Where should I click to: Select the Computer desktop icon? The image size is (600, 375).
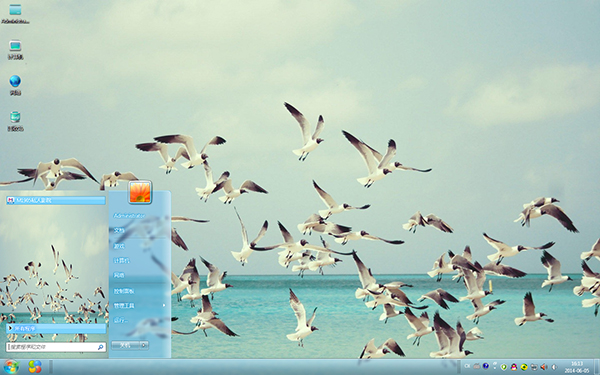coord(15,49)
